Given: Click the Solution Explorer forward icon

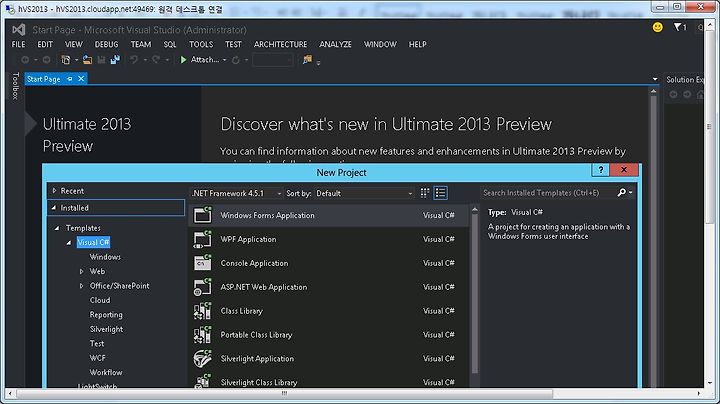Looking at the screenshot, I should click(x=687, y=94).
